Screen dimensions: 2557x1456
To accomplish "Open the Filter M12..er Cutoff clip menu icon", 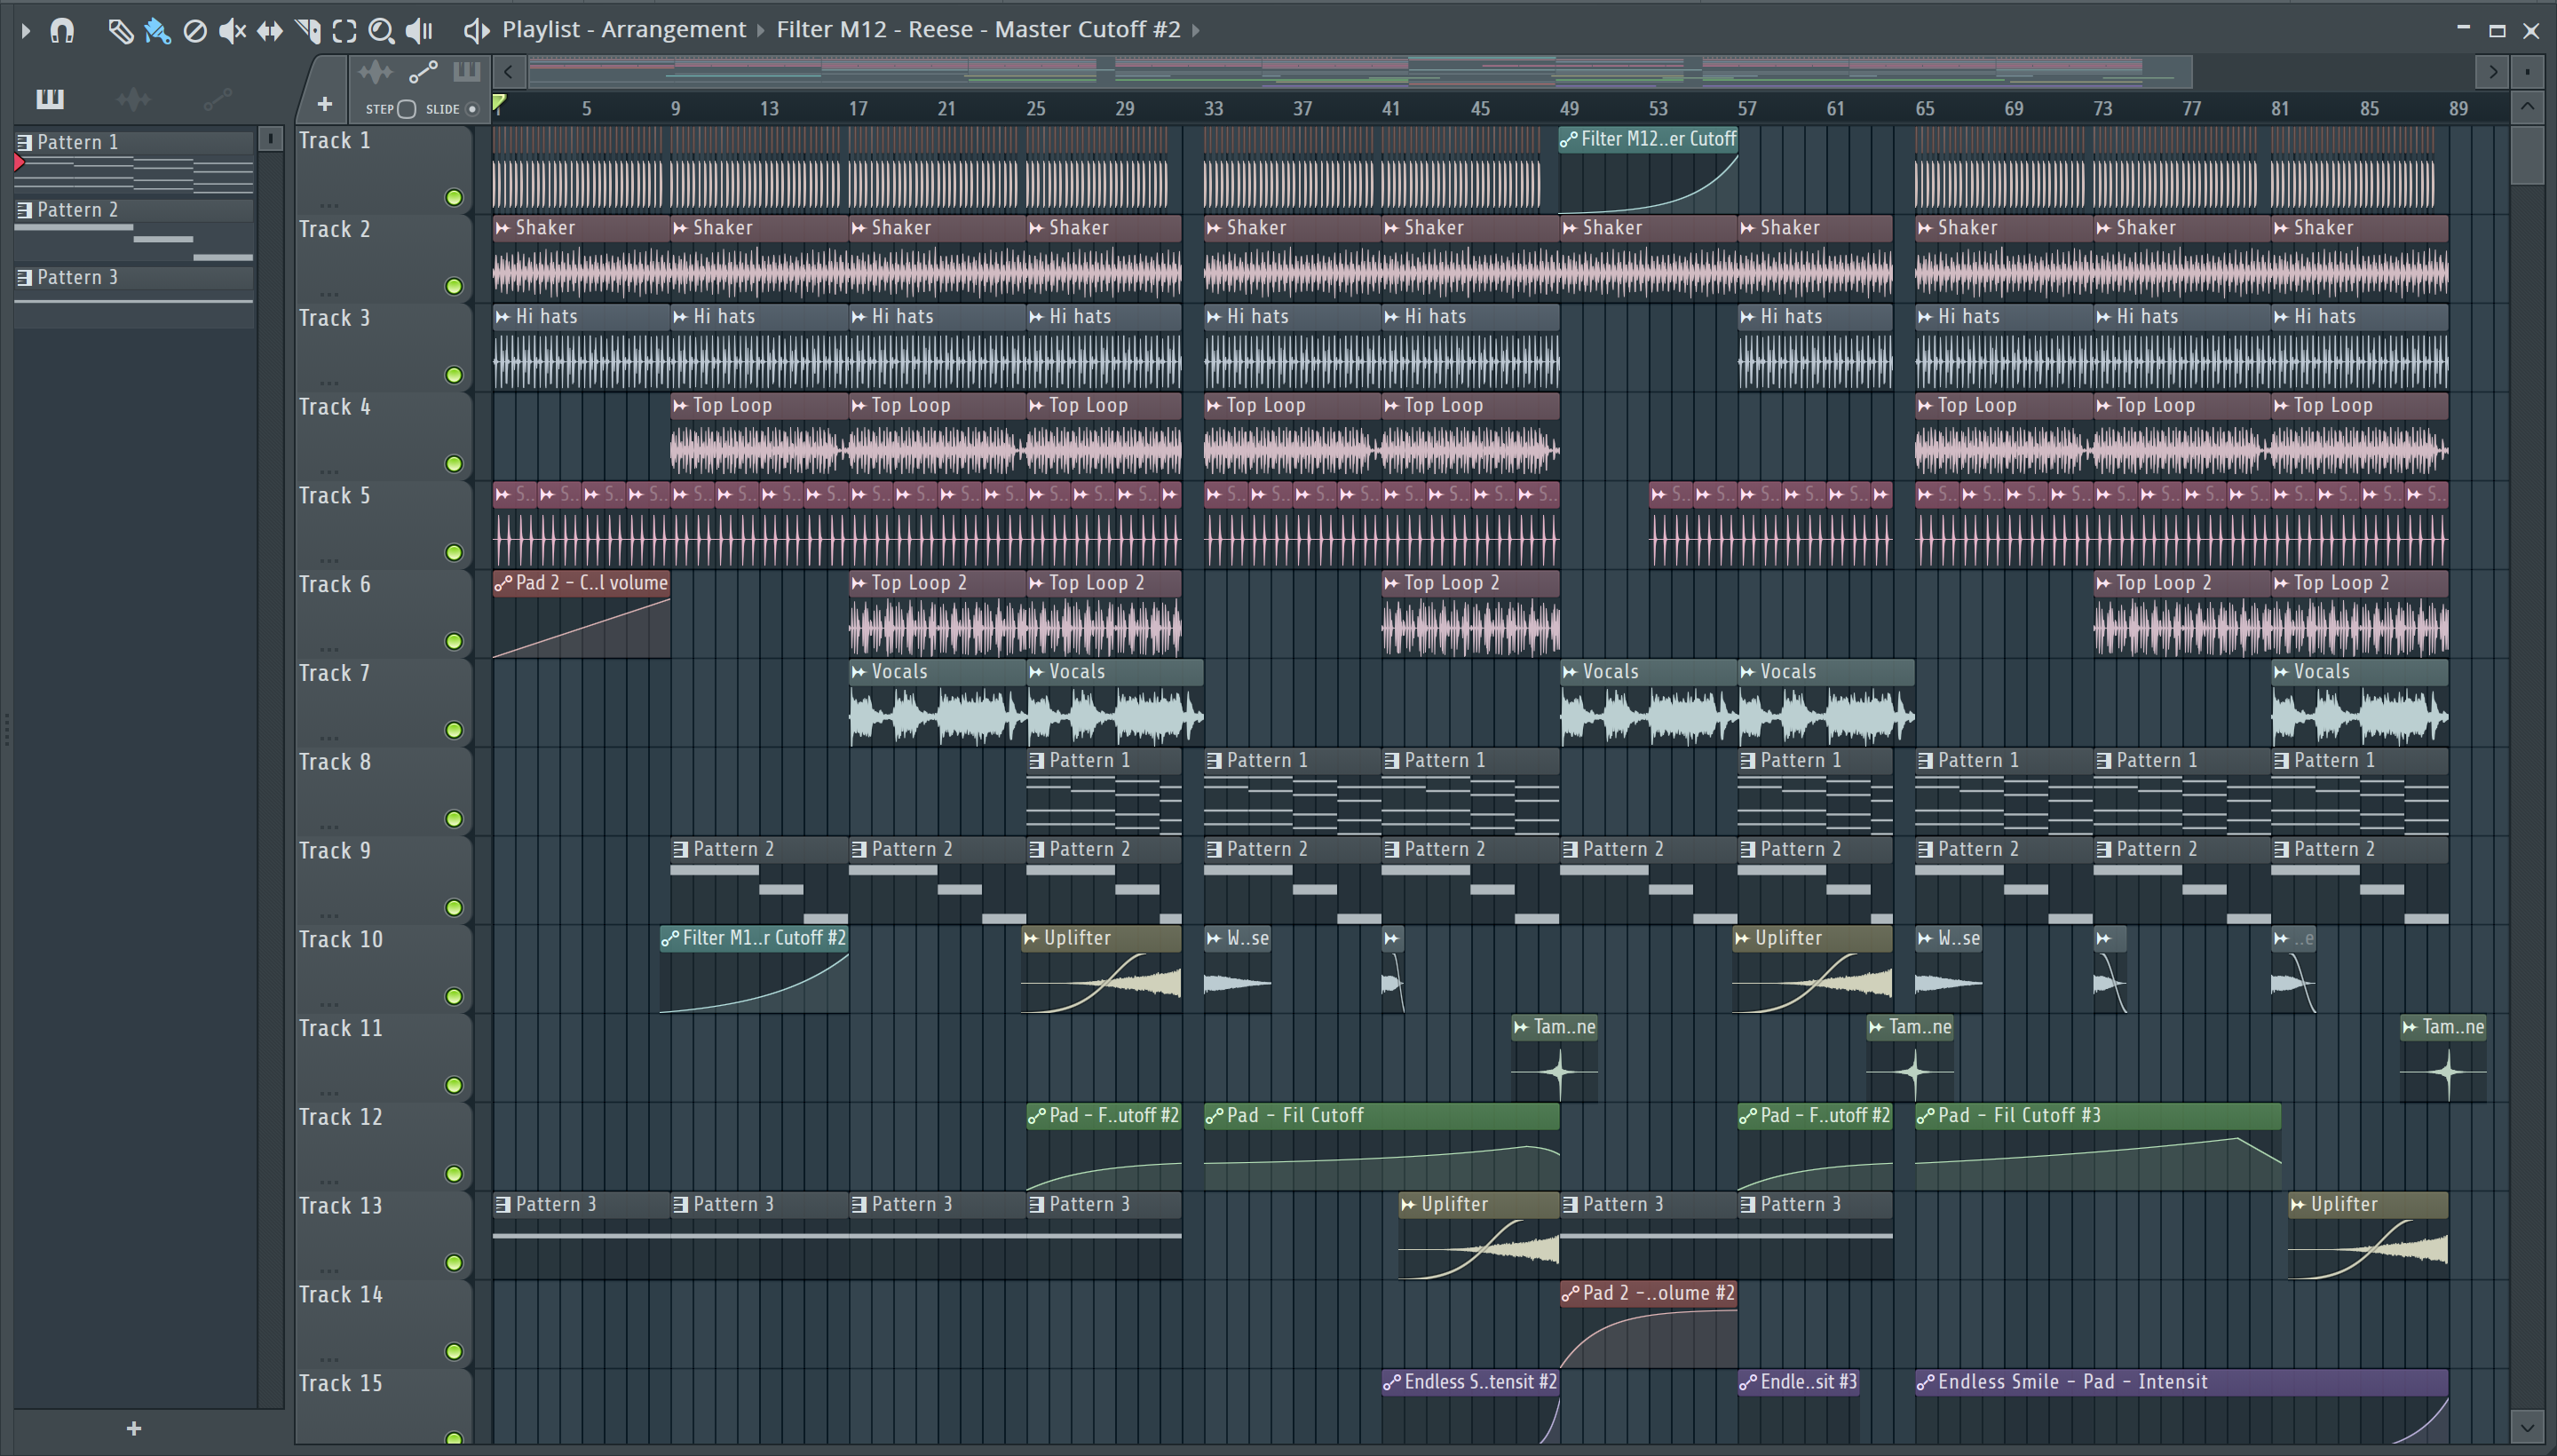I will click(x=1569, y=139).
